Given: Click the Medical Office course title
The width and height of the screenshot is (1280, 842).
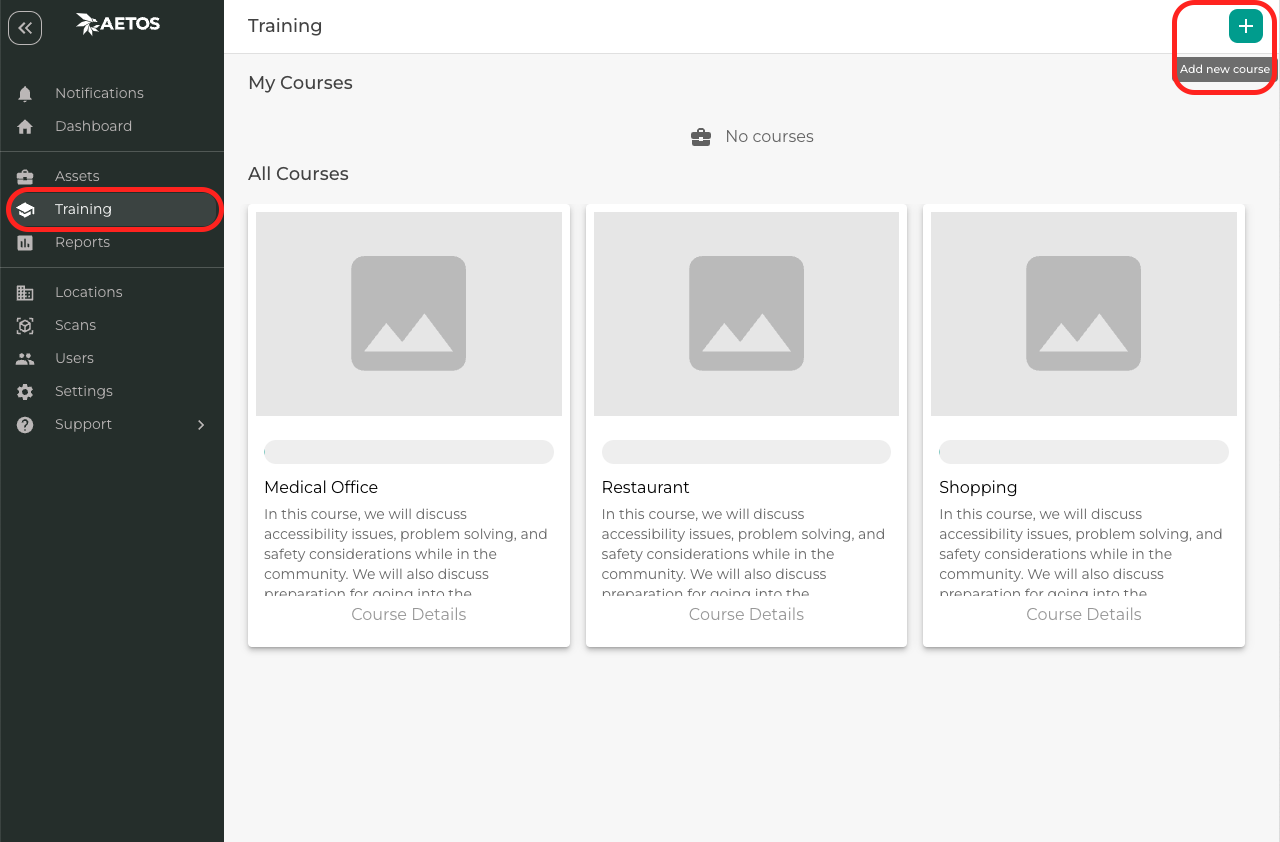Looking at the screenshot, I should (x=321, y=487).
